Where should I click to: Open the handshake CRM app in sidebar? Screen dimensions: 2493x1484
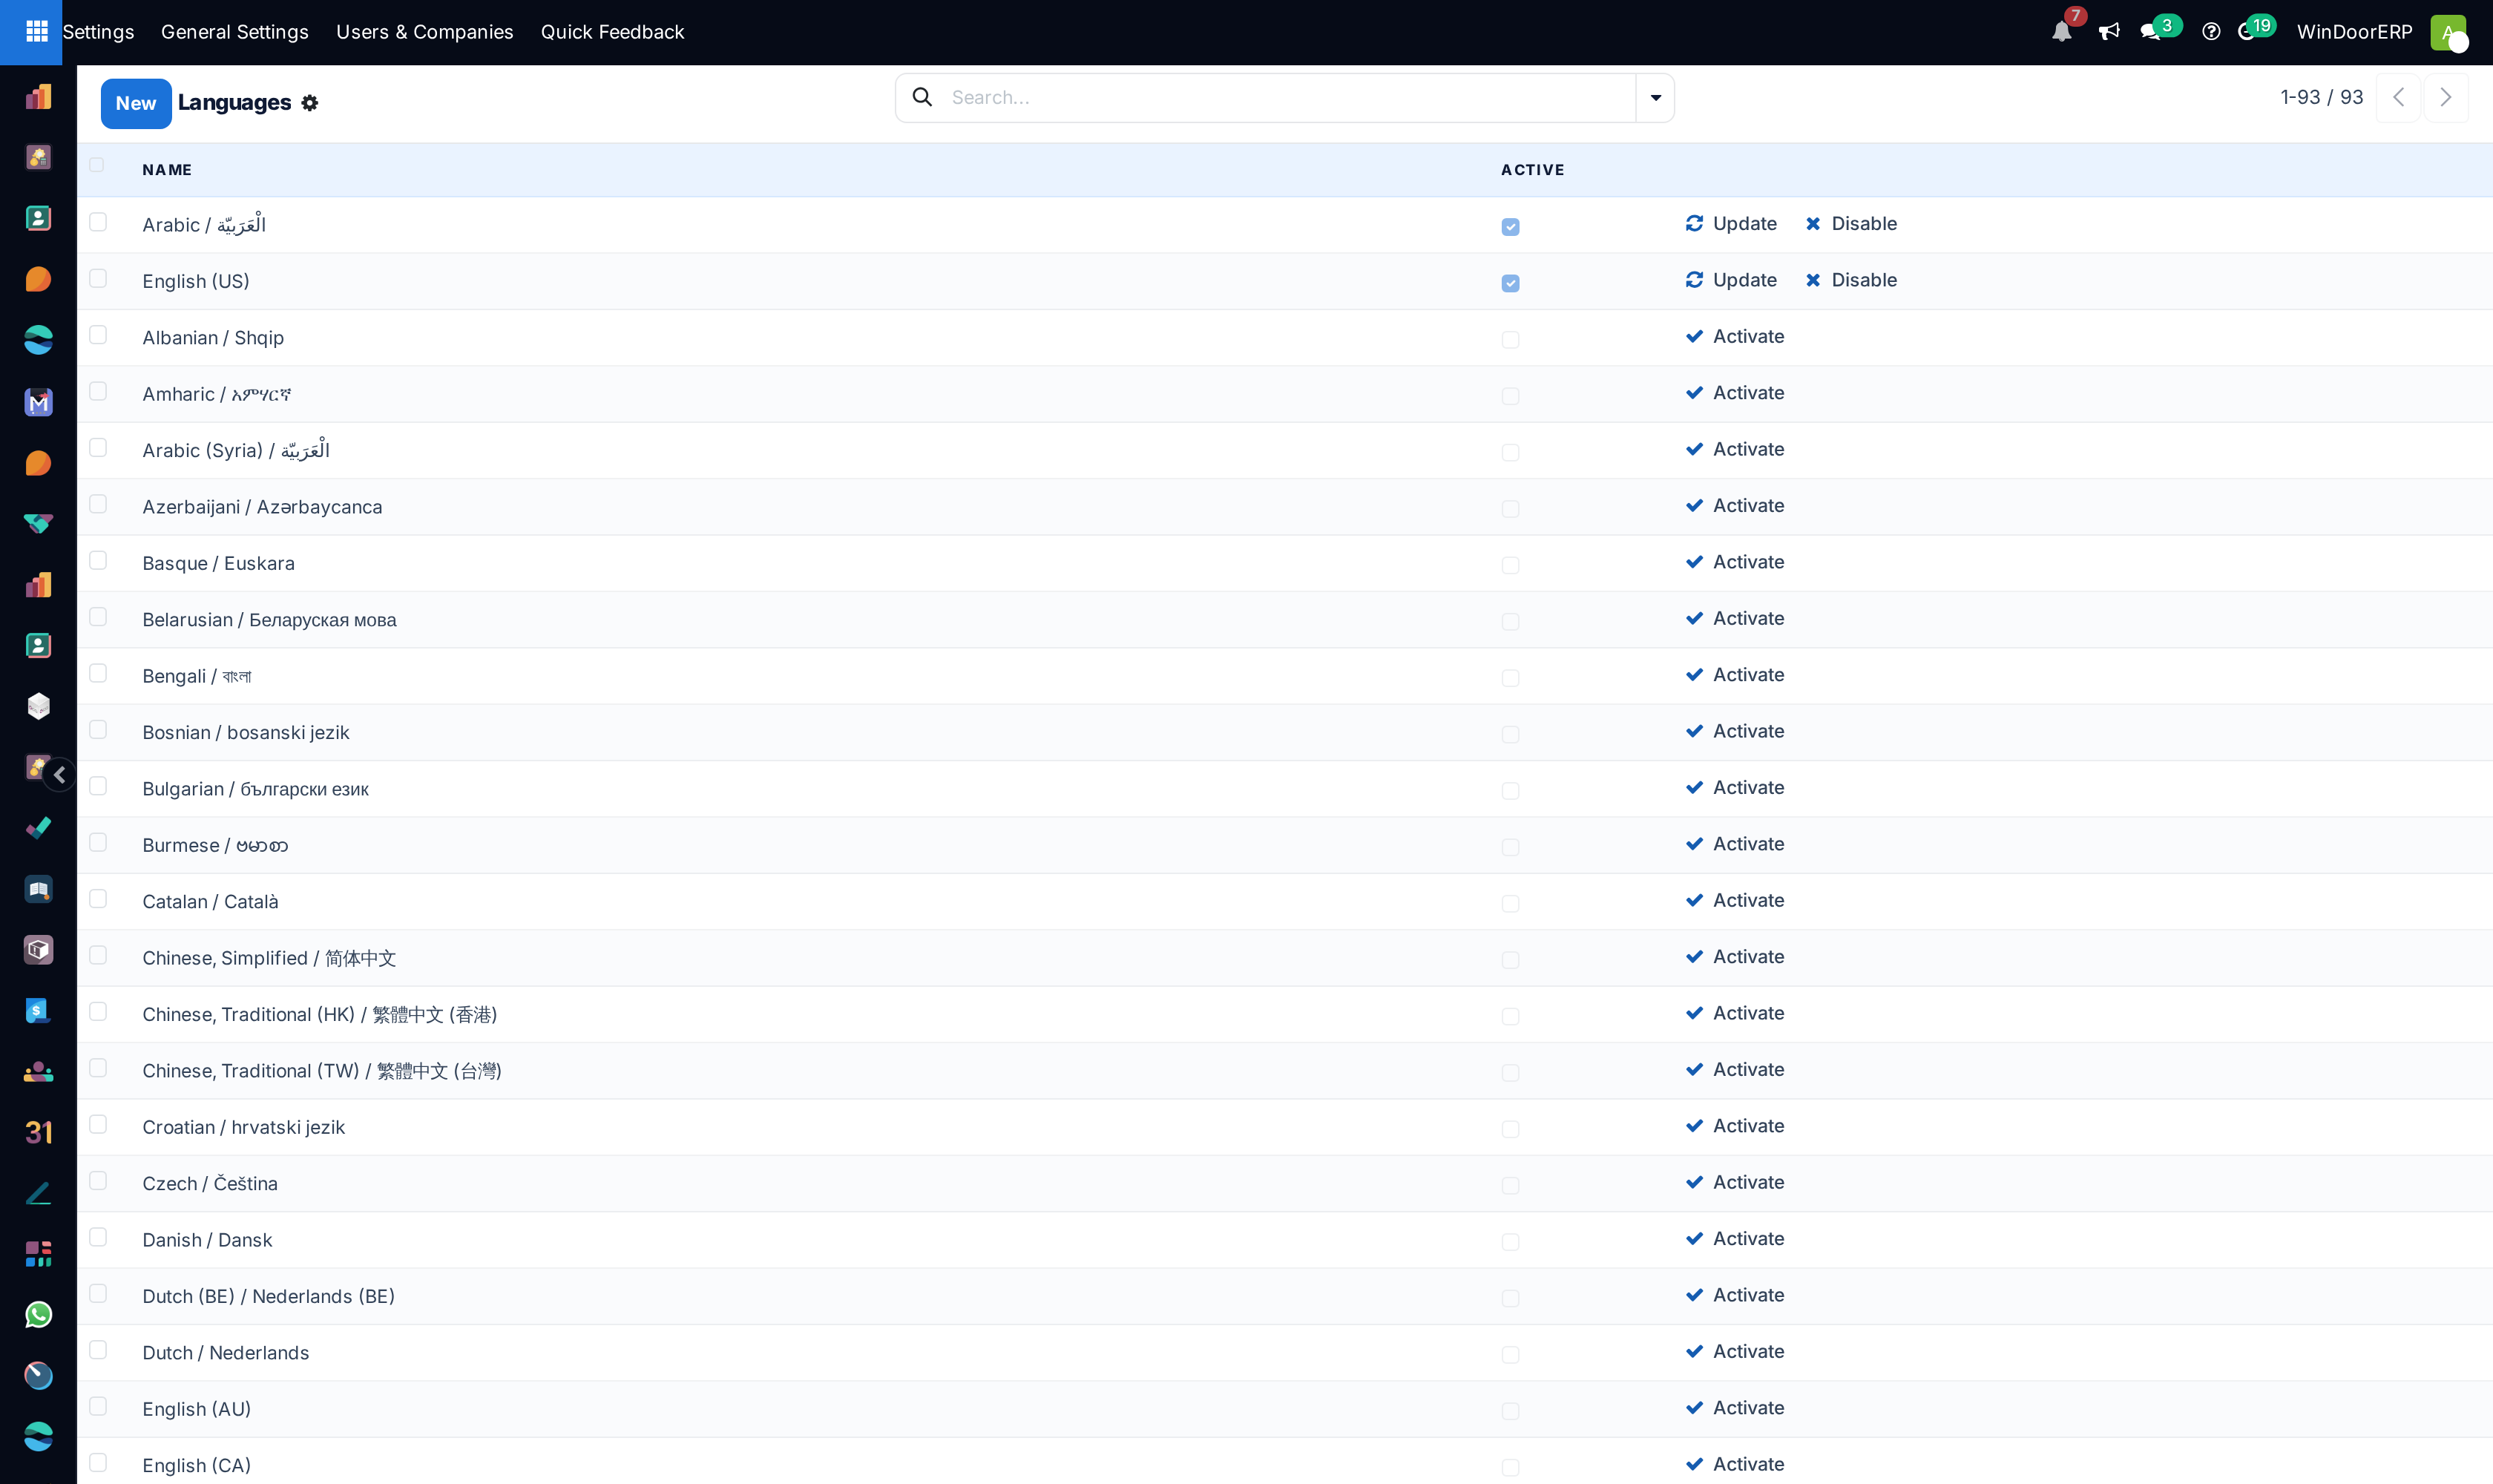click(38, 524)
